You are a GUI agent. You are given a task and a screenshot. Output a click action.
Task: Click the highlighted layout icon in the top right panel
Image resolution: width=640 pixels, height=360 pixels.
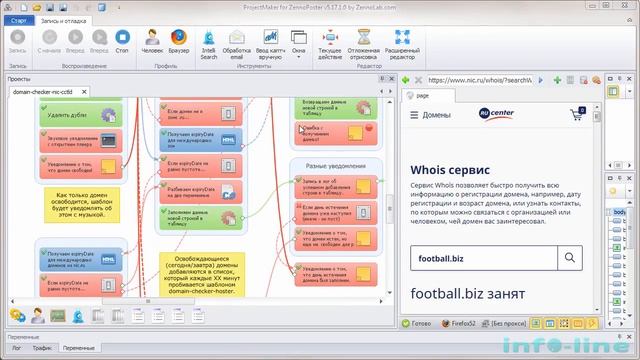613,91
